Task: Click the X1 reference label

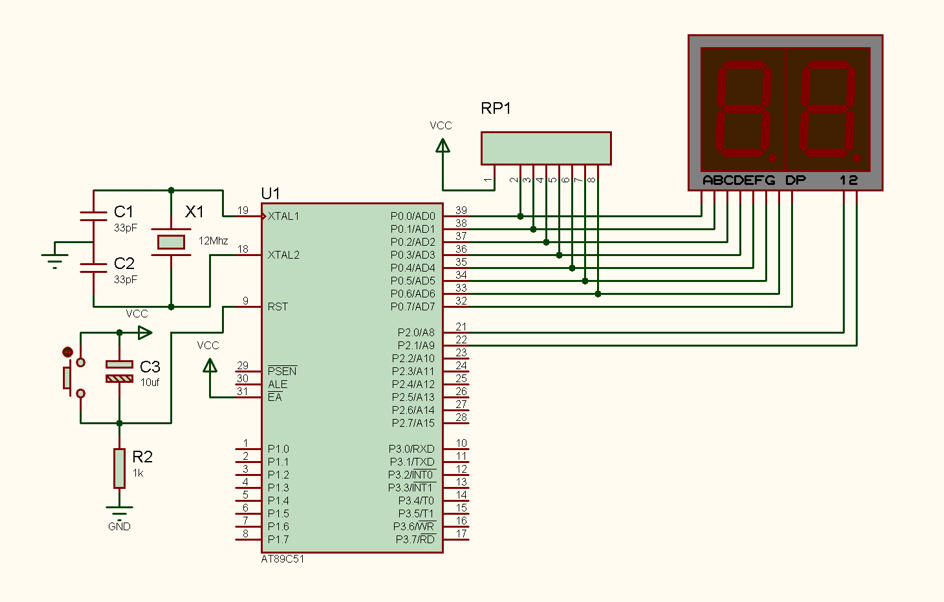Action: coord(194,211)
